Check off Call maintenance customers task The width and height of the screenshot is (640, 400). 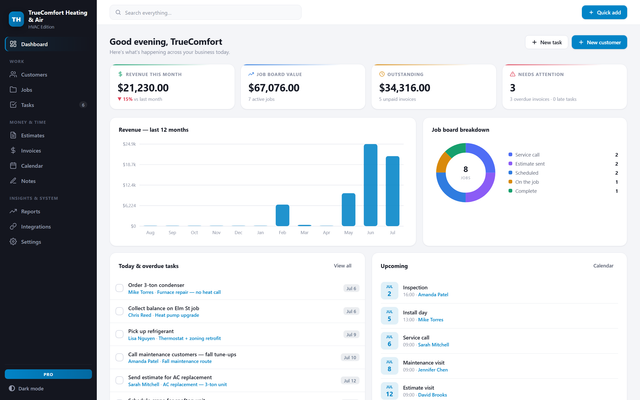pos(119,357)
